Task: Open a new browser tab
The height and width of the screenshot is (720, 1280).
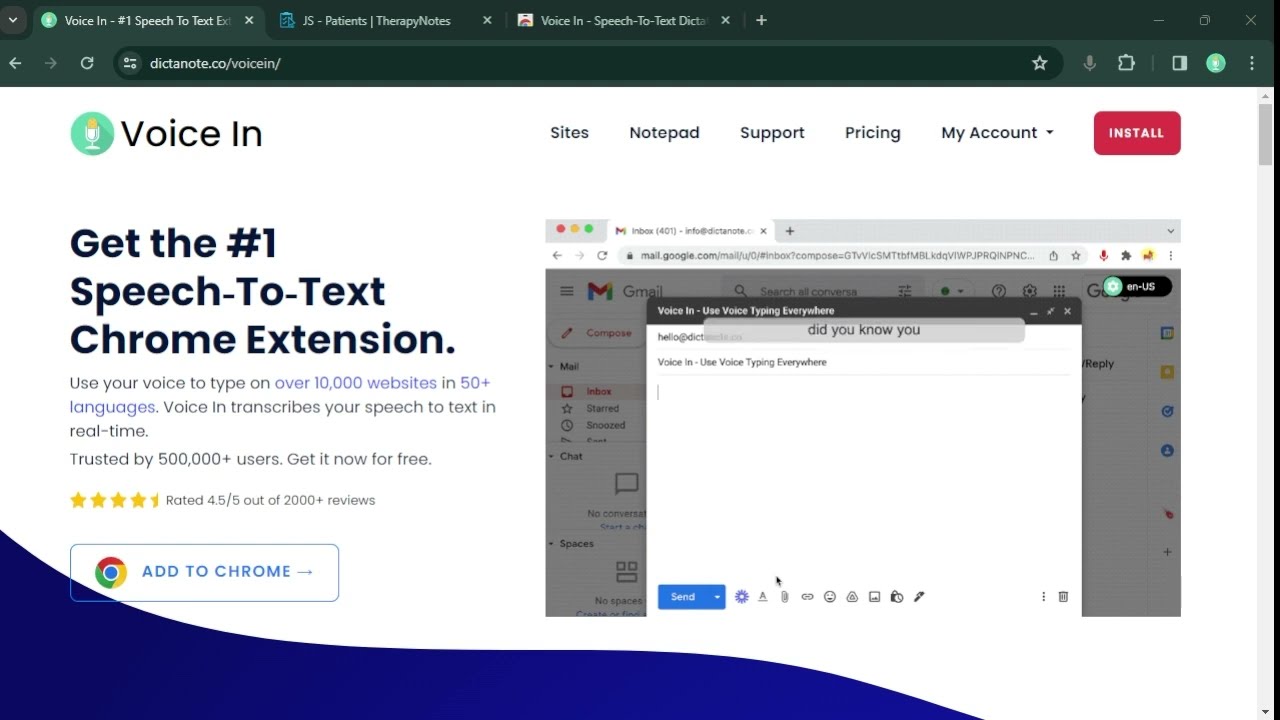Action: click(x=761, y=20)
